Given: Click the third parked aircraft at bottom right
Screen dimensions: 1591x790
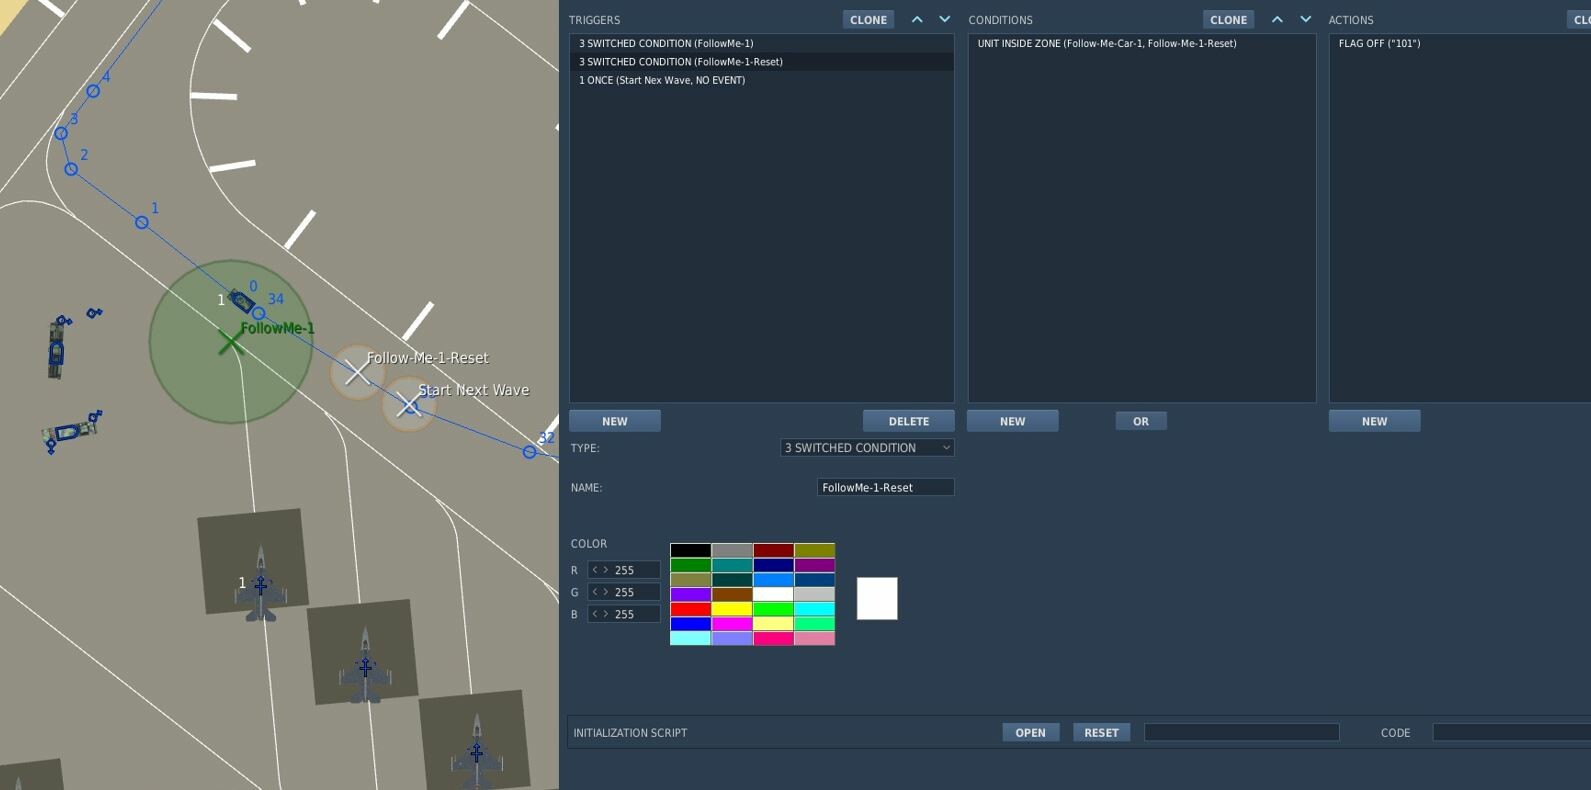Looking at the screenshot, I should pos(477,753).
